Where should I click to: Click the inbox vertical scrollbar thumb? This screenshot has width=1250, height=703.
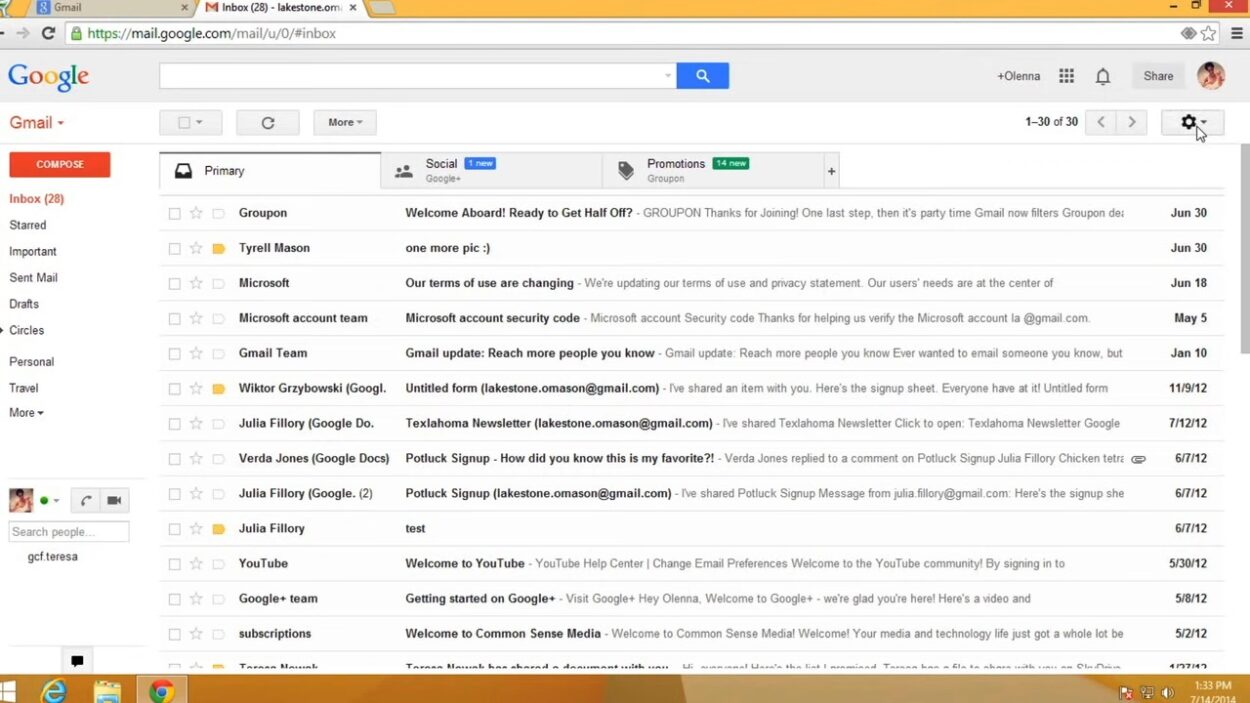click(x=1244, y=248)
